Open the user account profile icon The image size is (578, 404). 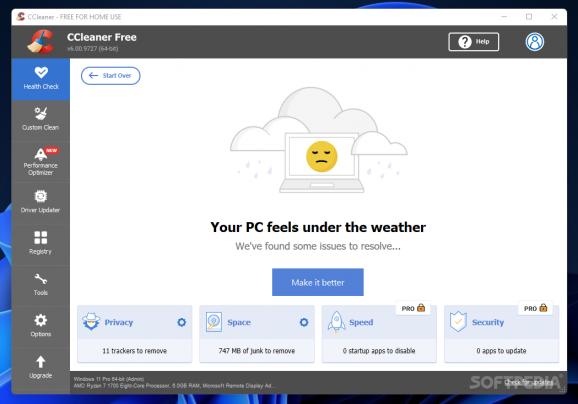coord(535,42)
